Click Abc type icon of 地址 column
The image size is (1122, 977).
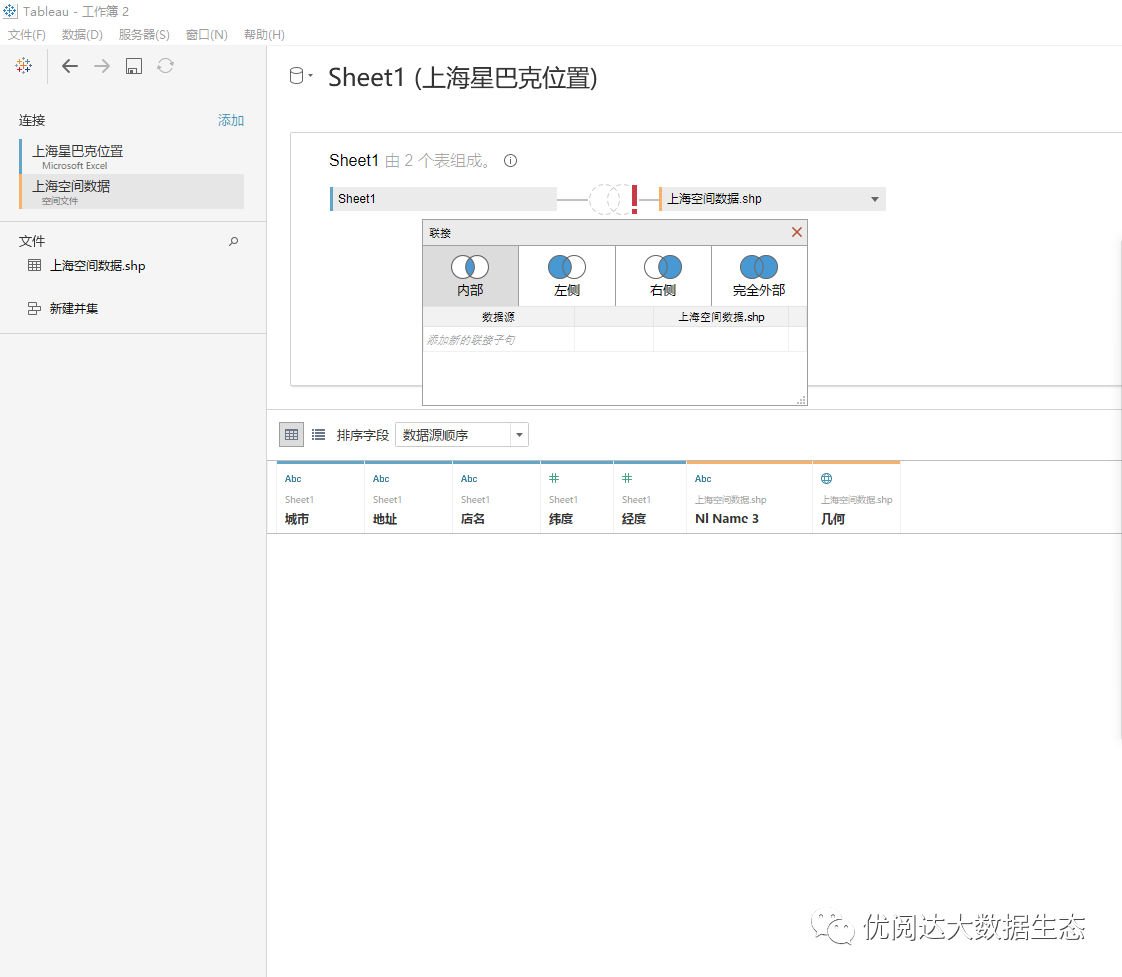pyautogui.click(x=381, y=479)
